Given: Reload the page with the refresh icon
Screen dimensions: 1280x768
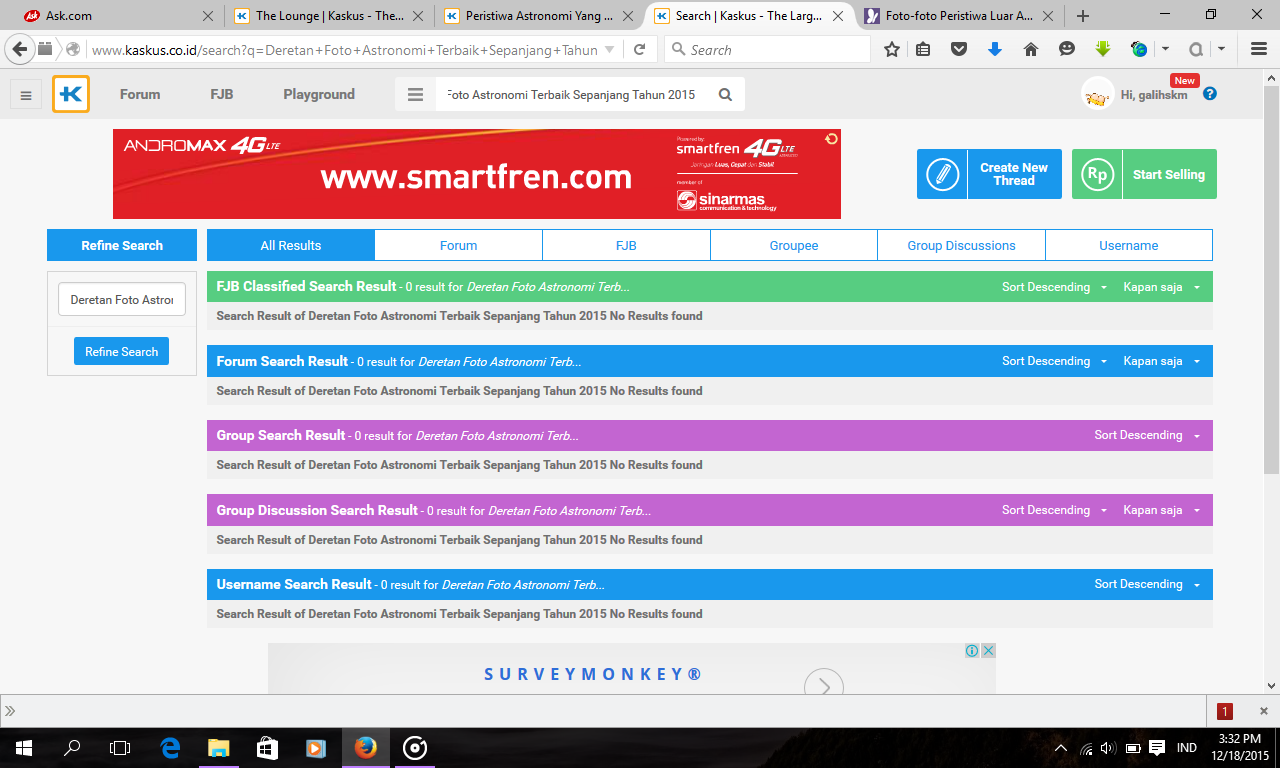Looking at the screenshot, I should pos(640,49).
